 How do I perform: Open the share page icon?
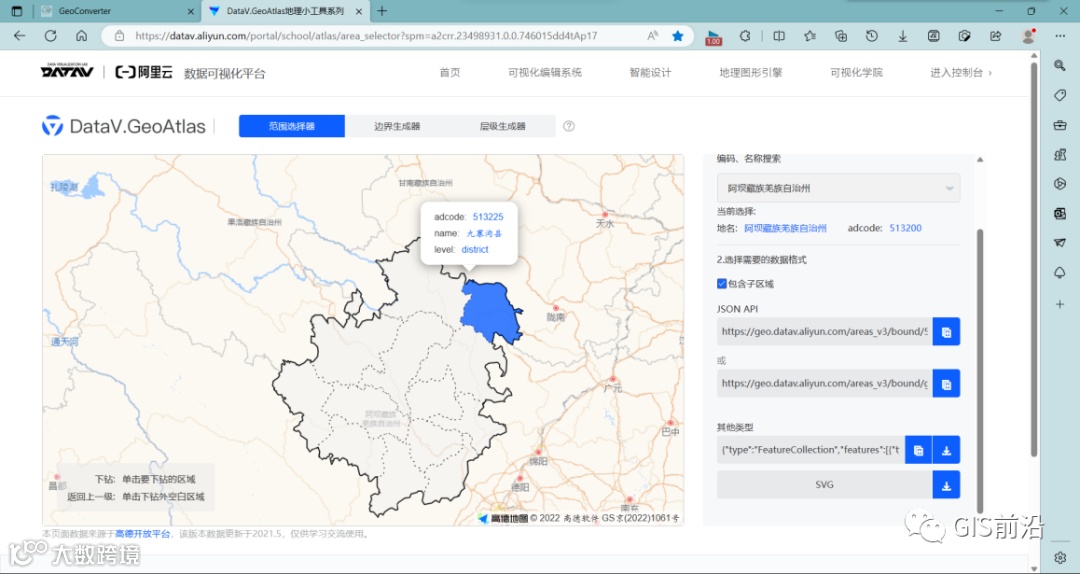pos(995,36)
